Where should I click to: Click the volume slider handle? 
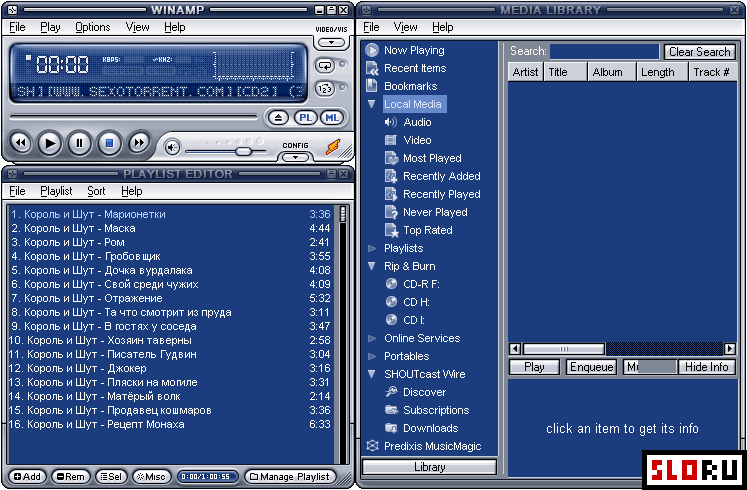[x=243, y=151]
